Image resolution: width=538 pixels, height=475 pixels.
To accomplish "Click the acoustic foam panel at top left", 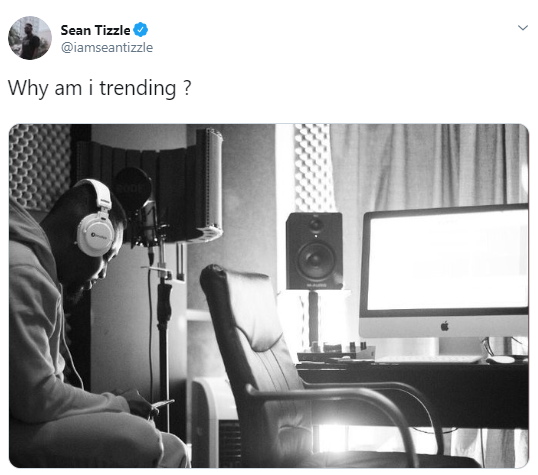I will pyautogui.click(x=40, y=166).
